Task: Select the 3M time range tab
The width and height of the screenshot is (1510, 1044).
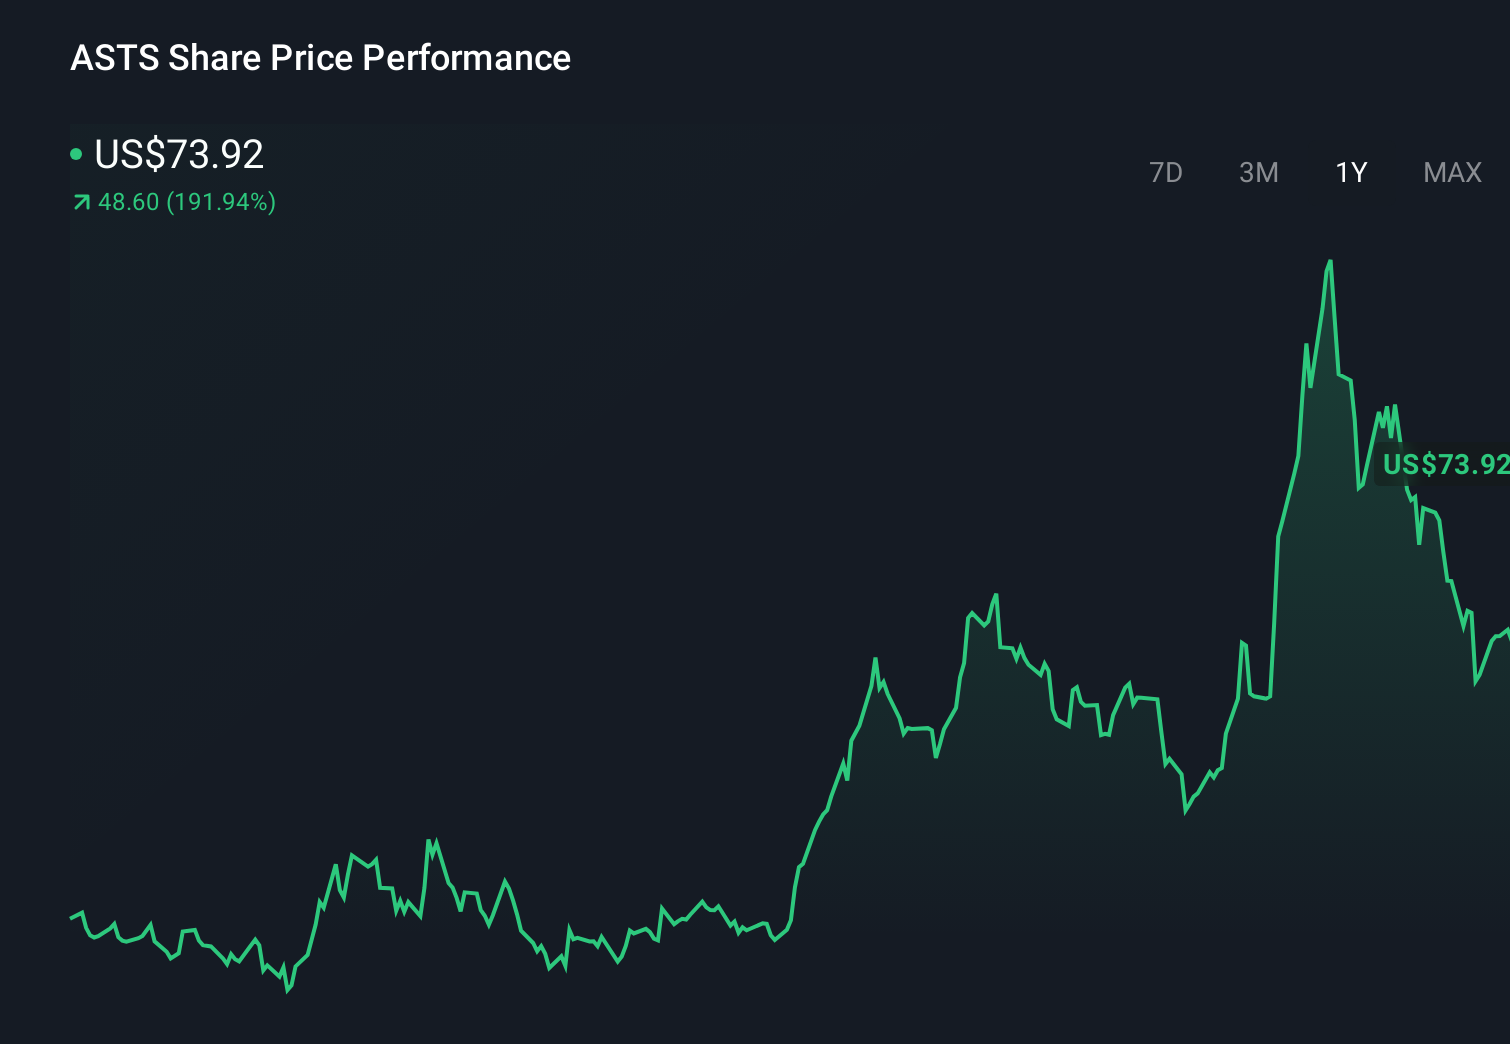Action: tap(1258, 172)
